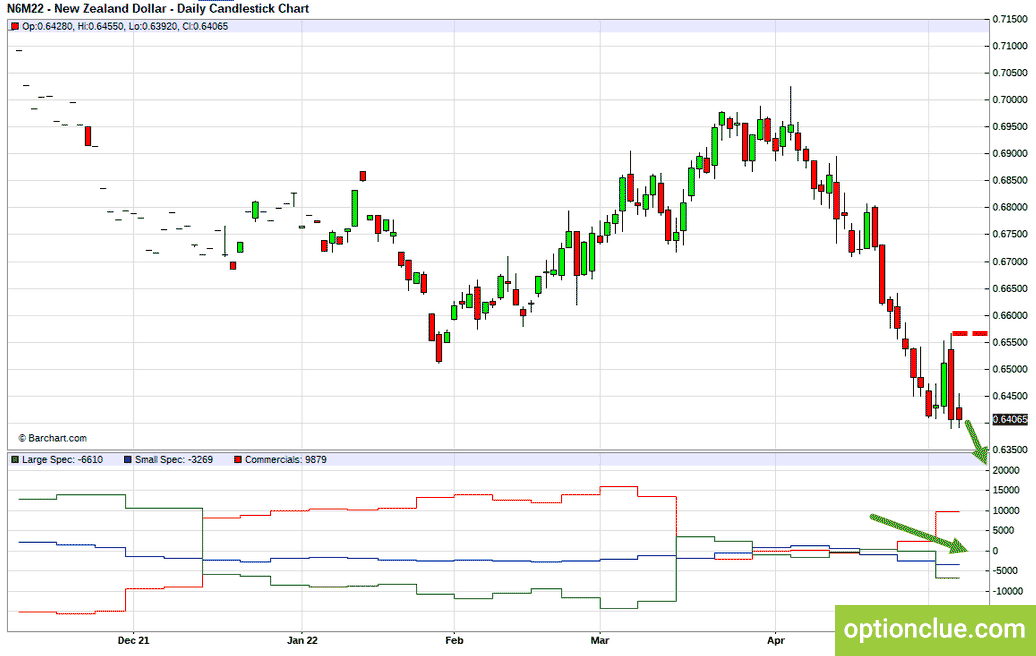Click the latest red candlestick near 0.64065
1036x656 pixels.
[959, 413]
